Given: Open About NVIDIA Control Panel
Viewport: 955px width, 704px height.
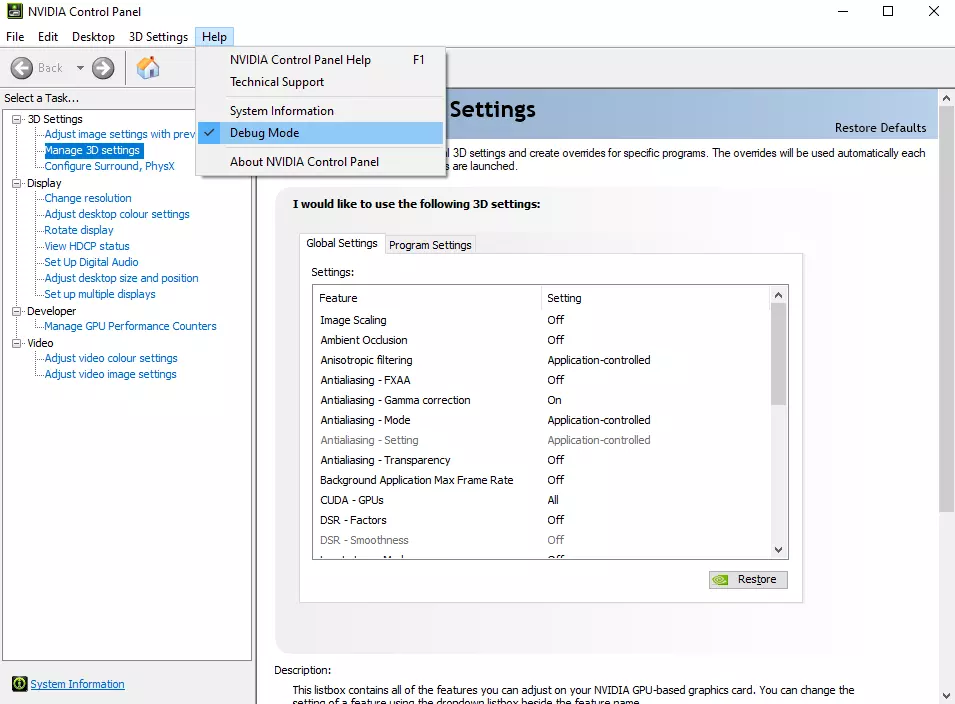Looking at the screenshot, I should coord(320,161).
